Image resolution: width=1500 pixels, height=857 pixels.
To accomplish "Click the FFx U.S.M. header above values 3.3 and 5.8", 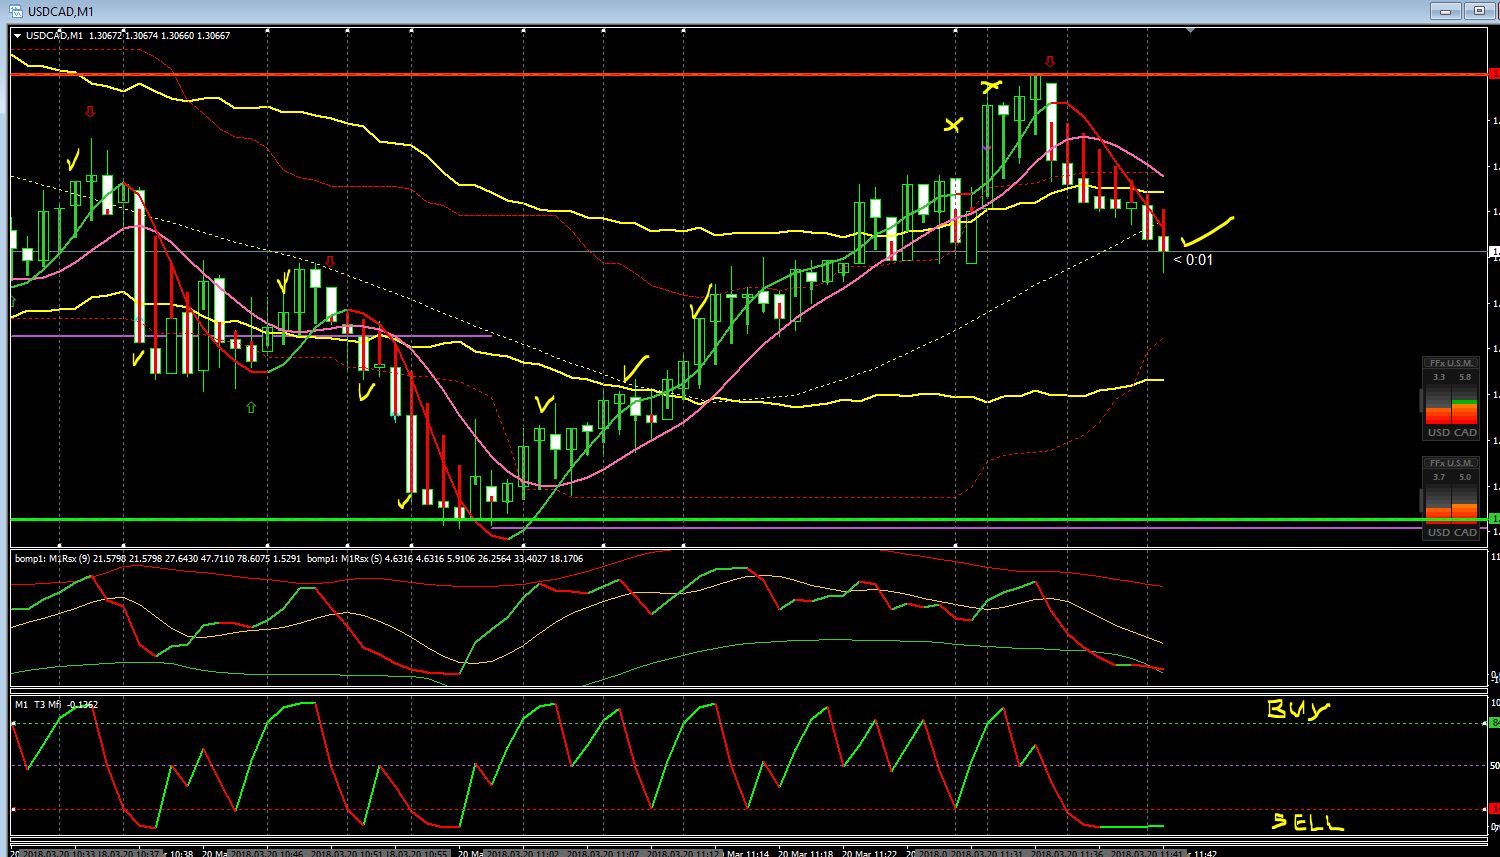I will tap(1451, 363).
